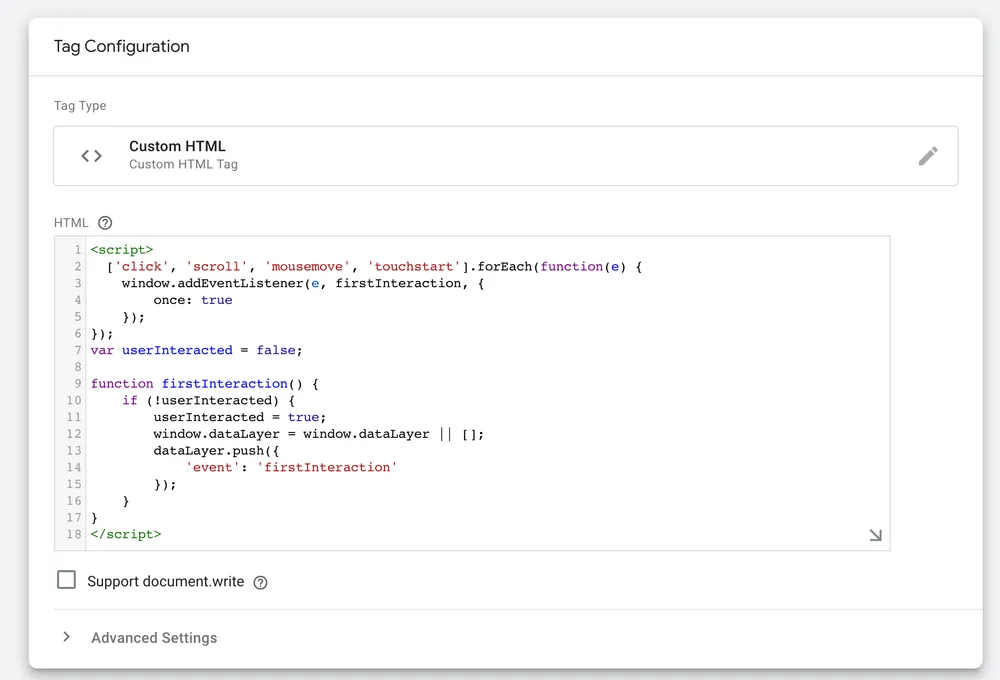Enable the Support document.write checkbox

pyautogui.click(x=67, y=580)
